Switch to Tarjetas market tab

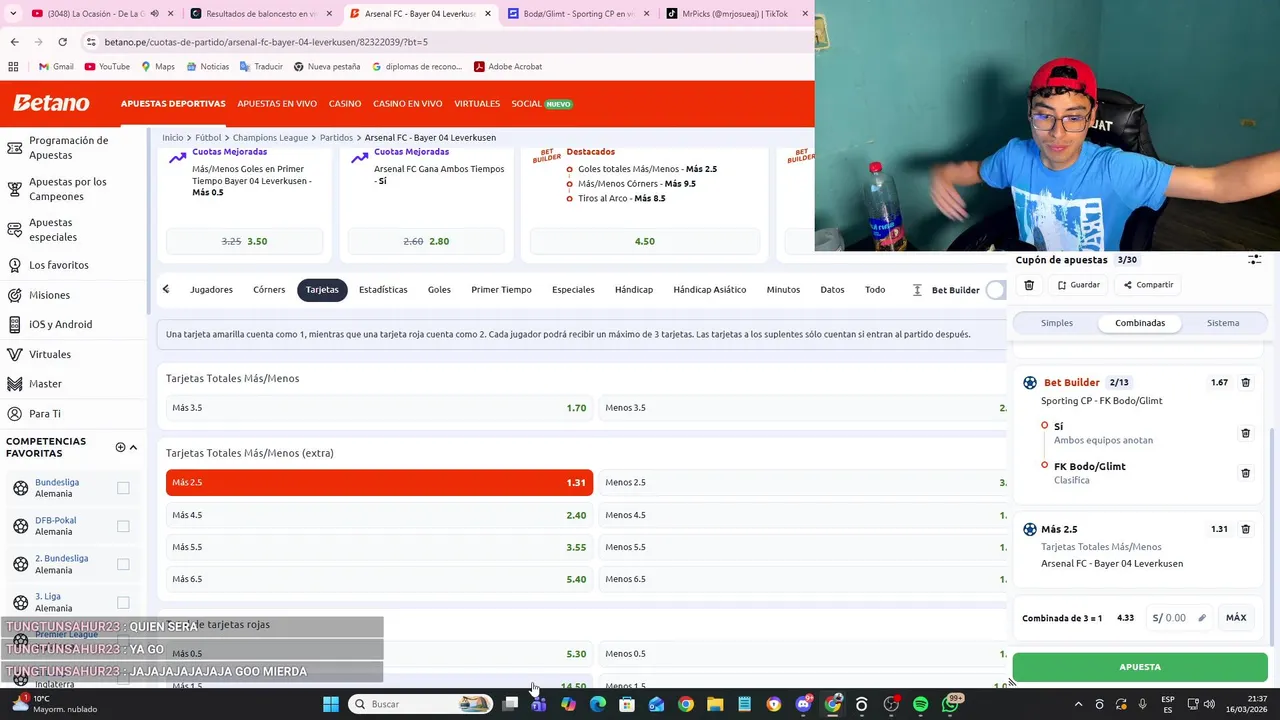(322, 290)
